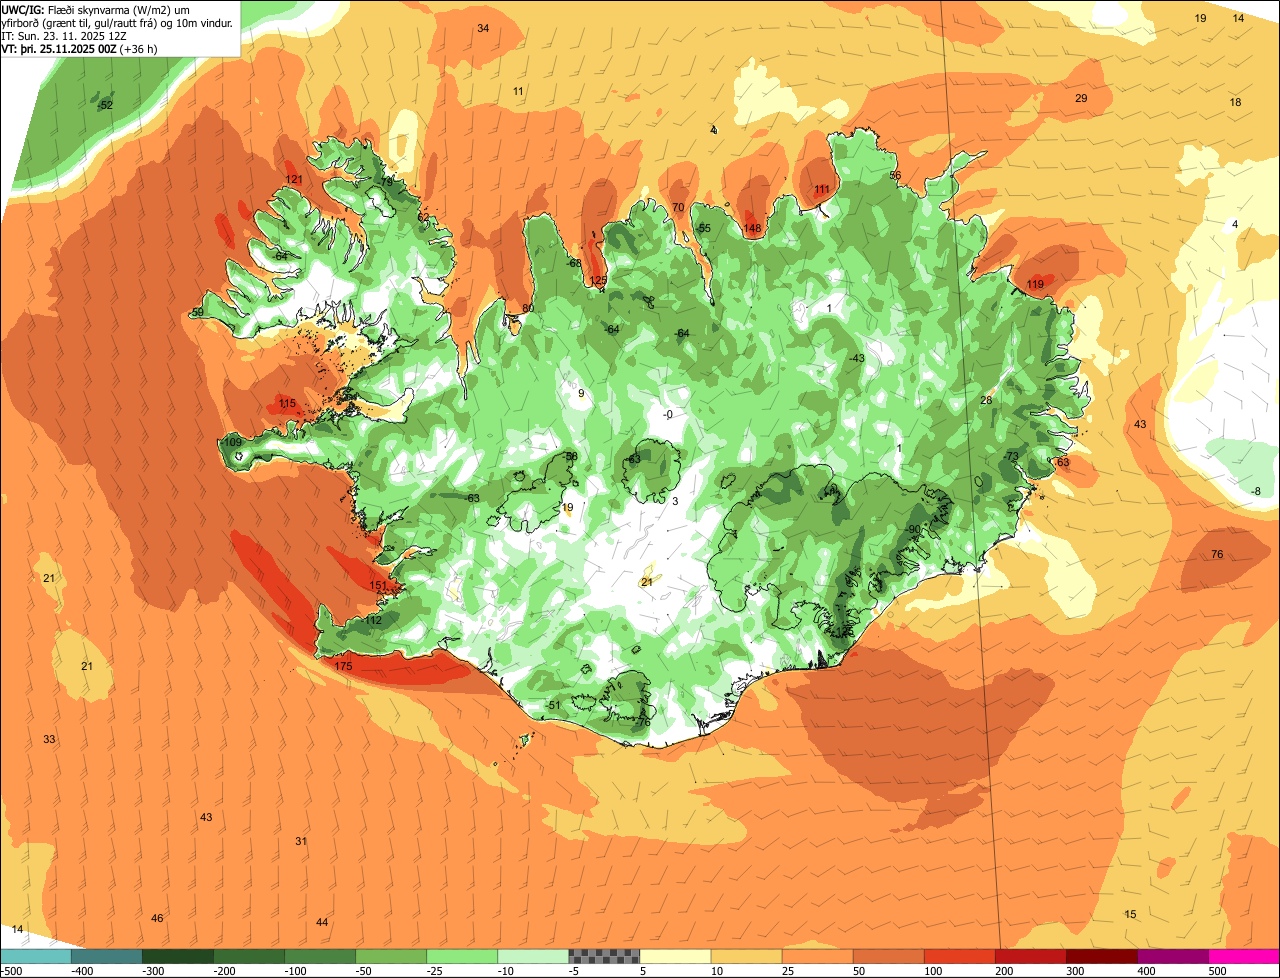The height and width of the screenshot is (978, 1280).
Task: Select the 200 to 300 red legend swatch
Action: 1030,956
